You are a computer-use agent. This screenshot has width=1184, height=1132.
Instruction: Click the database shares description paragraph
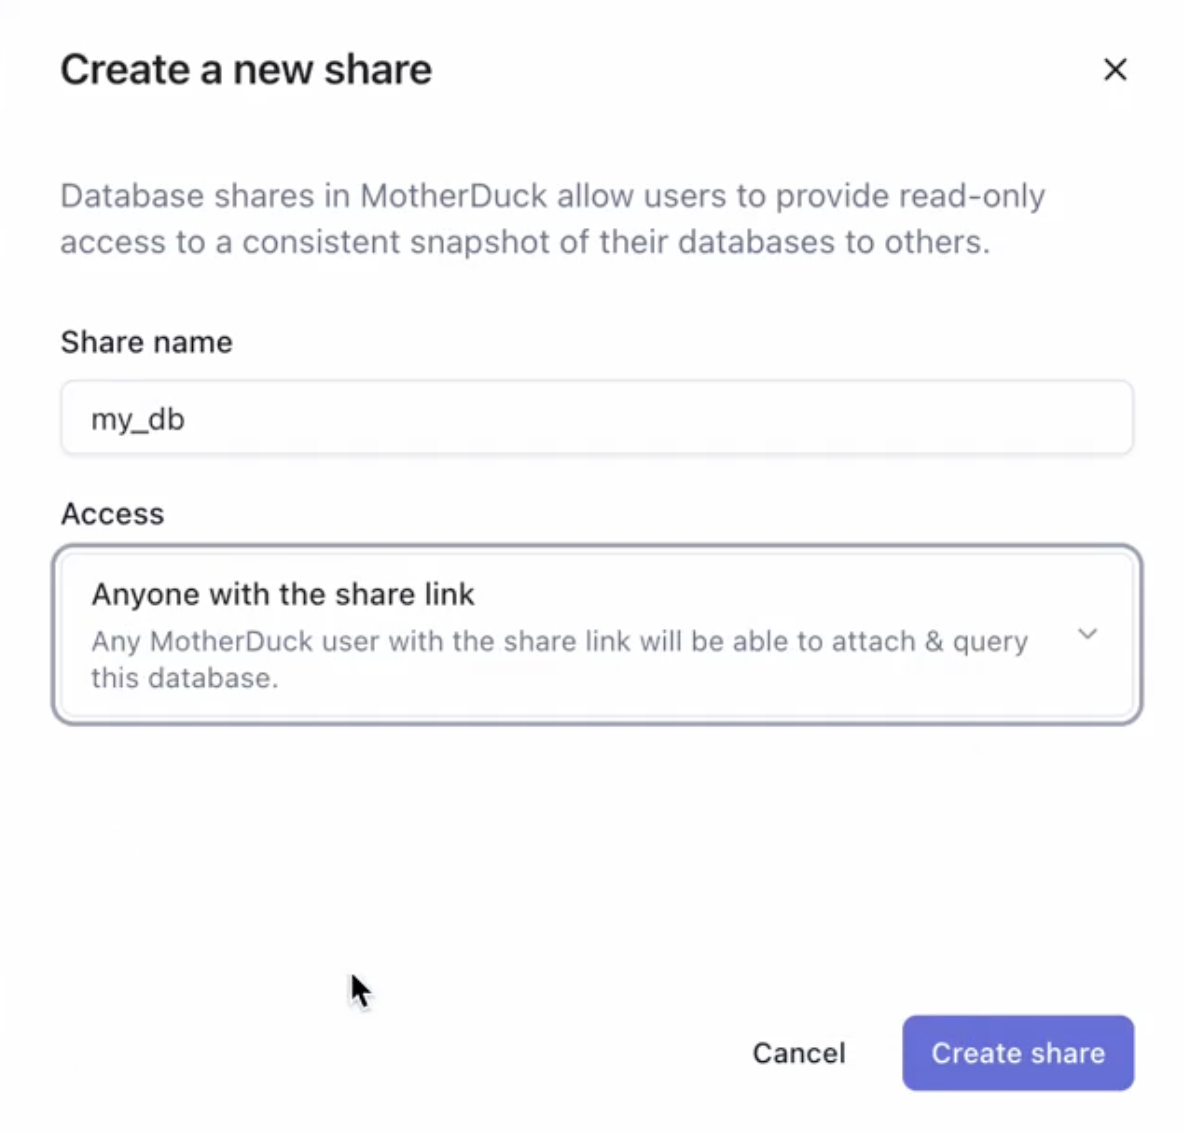[x=553, y=219]
